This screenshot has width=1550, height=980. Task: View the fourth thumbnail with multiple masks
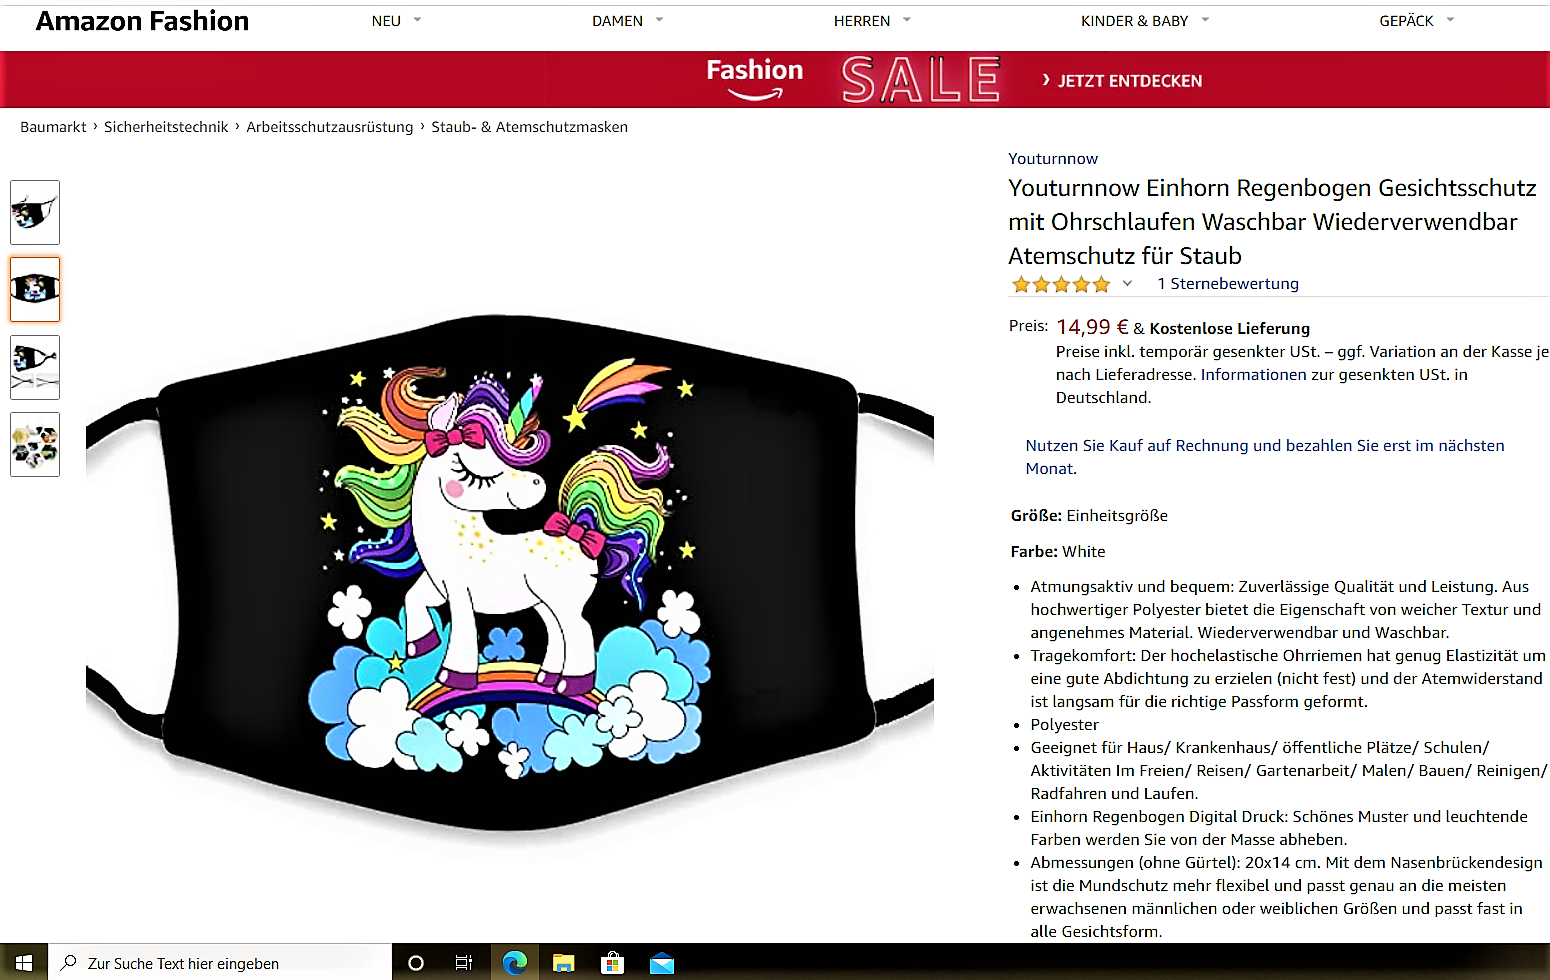[x=35, y=444]
